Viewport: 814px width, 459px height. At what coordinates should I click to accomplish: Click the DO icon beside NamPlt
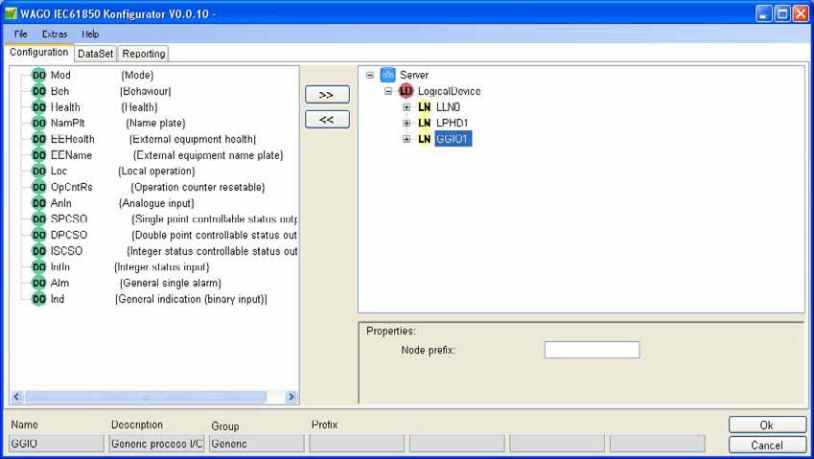tap(39, 123)
